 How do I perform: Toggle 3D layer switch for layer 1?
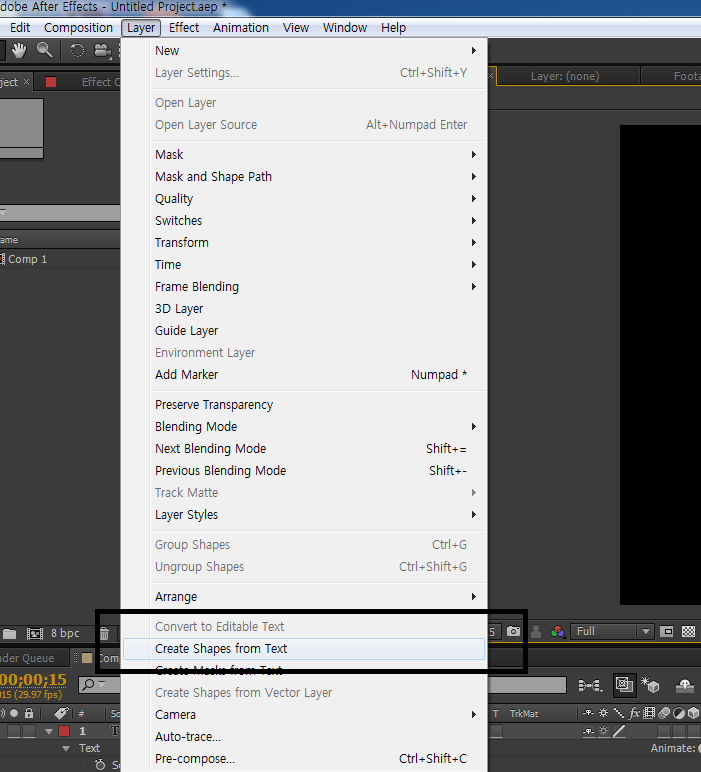click(x=694, y=731)
